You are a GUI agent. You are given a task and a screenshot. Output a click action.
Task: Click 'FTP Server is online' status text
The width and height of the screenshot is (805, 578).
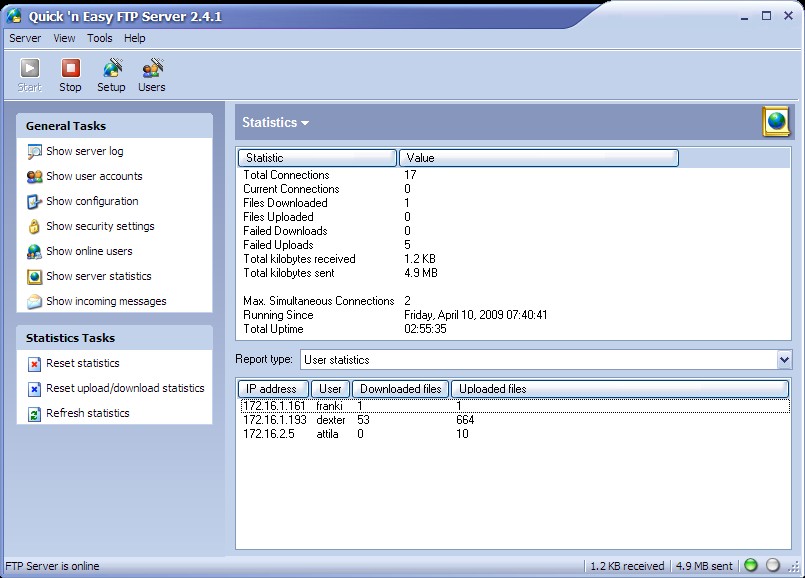click(x=52, y=566)
